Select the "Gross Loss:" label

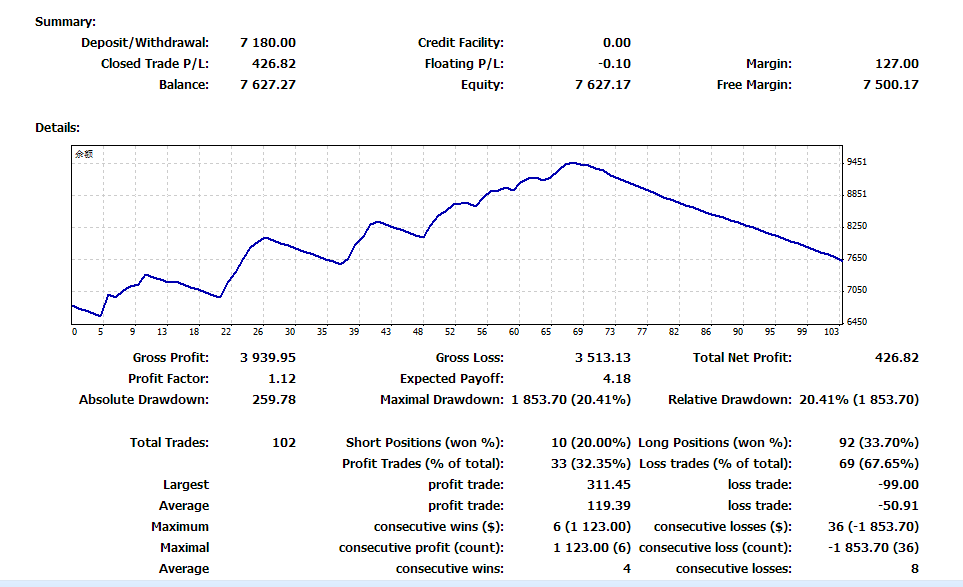point(470,357)
